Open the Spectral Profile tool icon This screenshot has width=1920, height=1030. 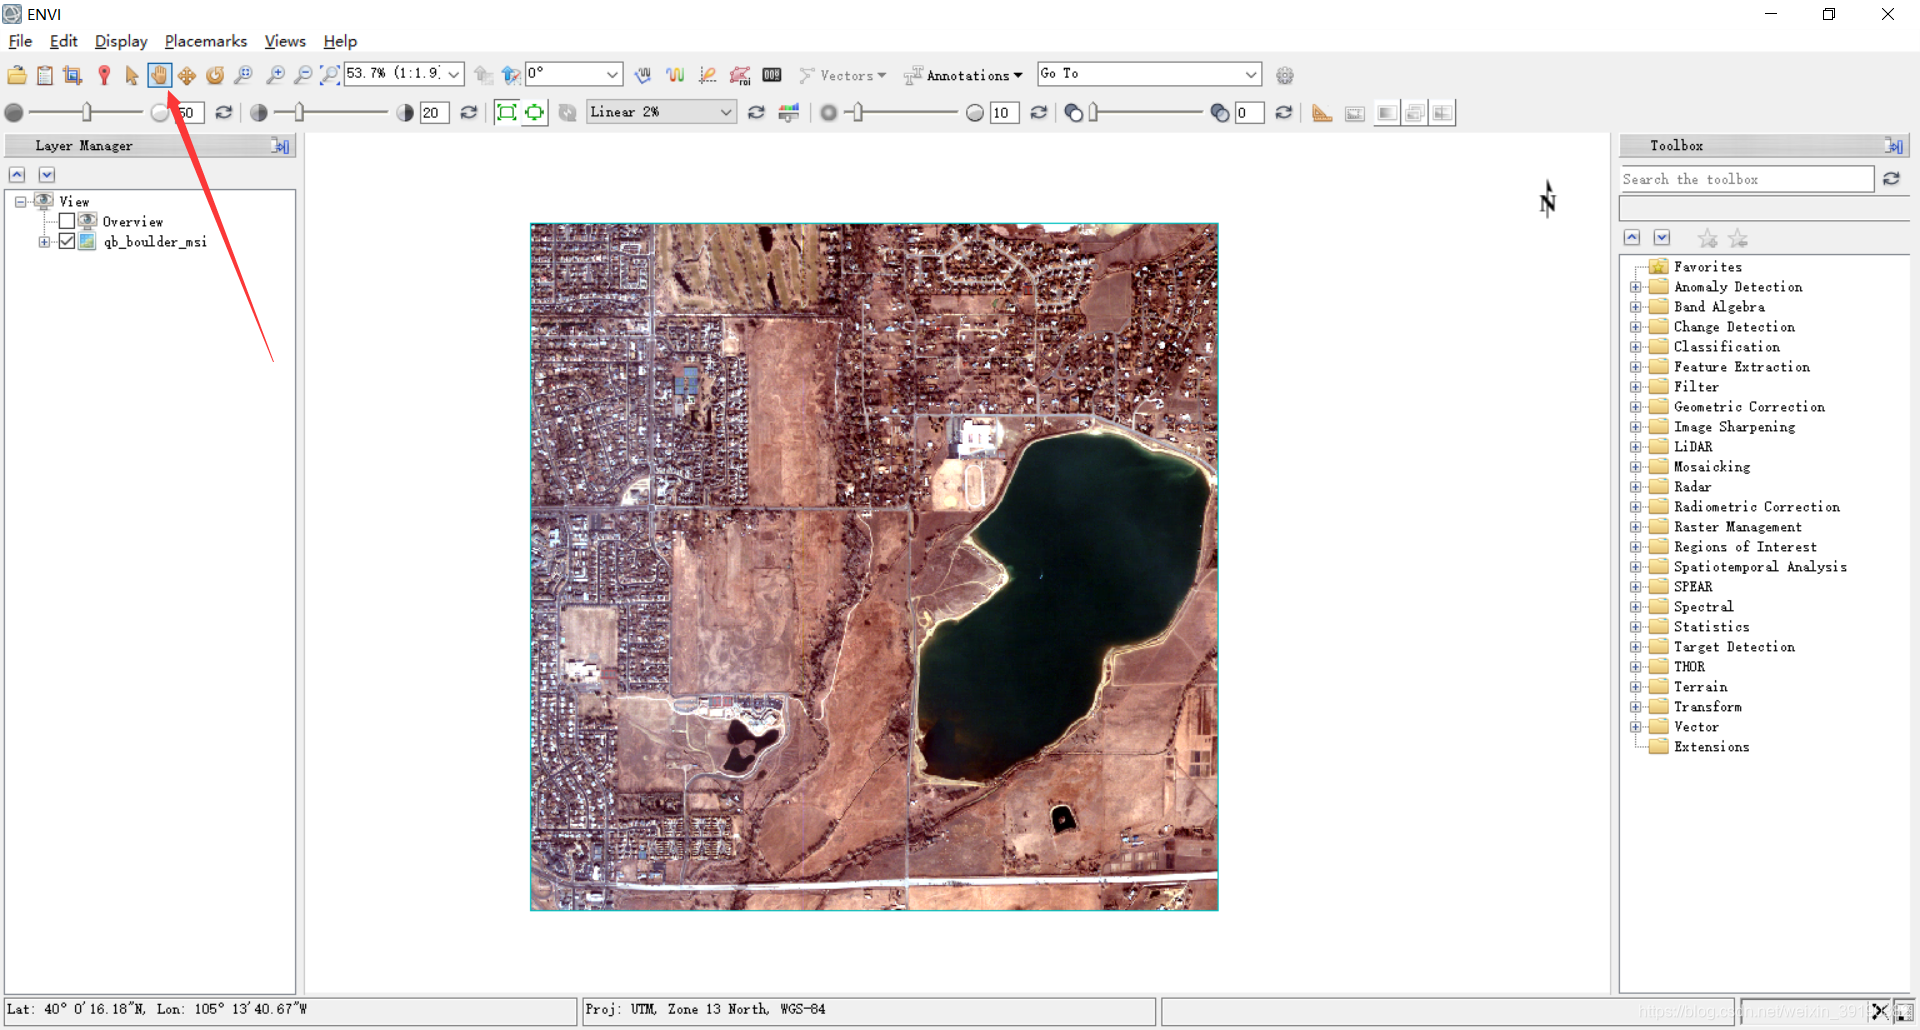[x=644, y=75]
